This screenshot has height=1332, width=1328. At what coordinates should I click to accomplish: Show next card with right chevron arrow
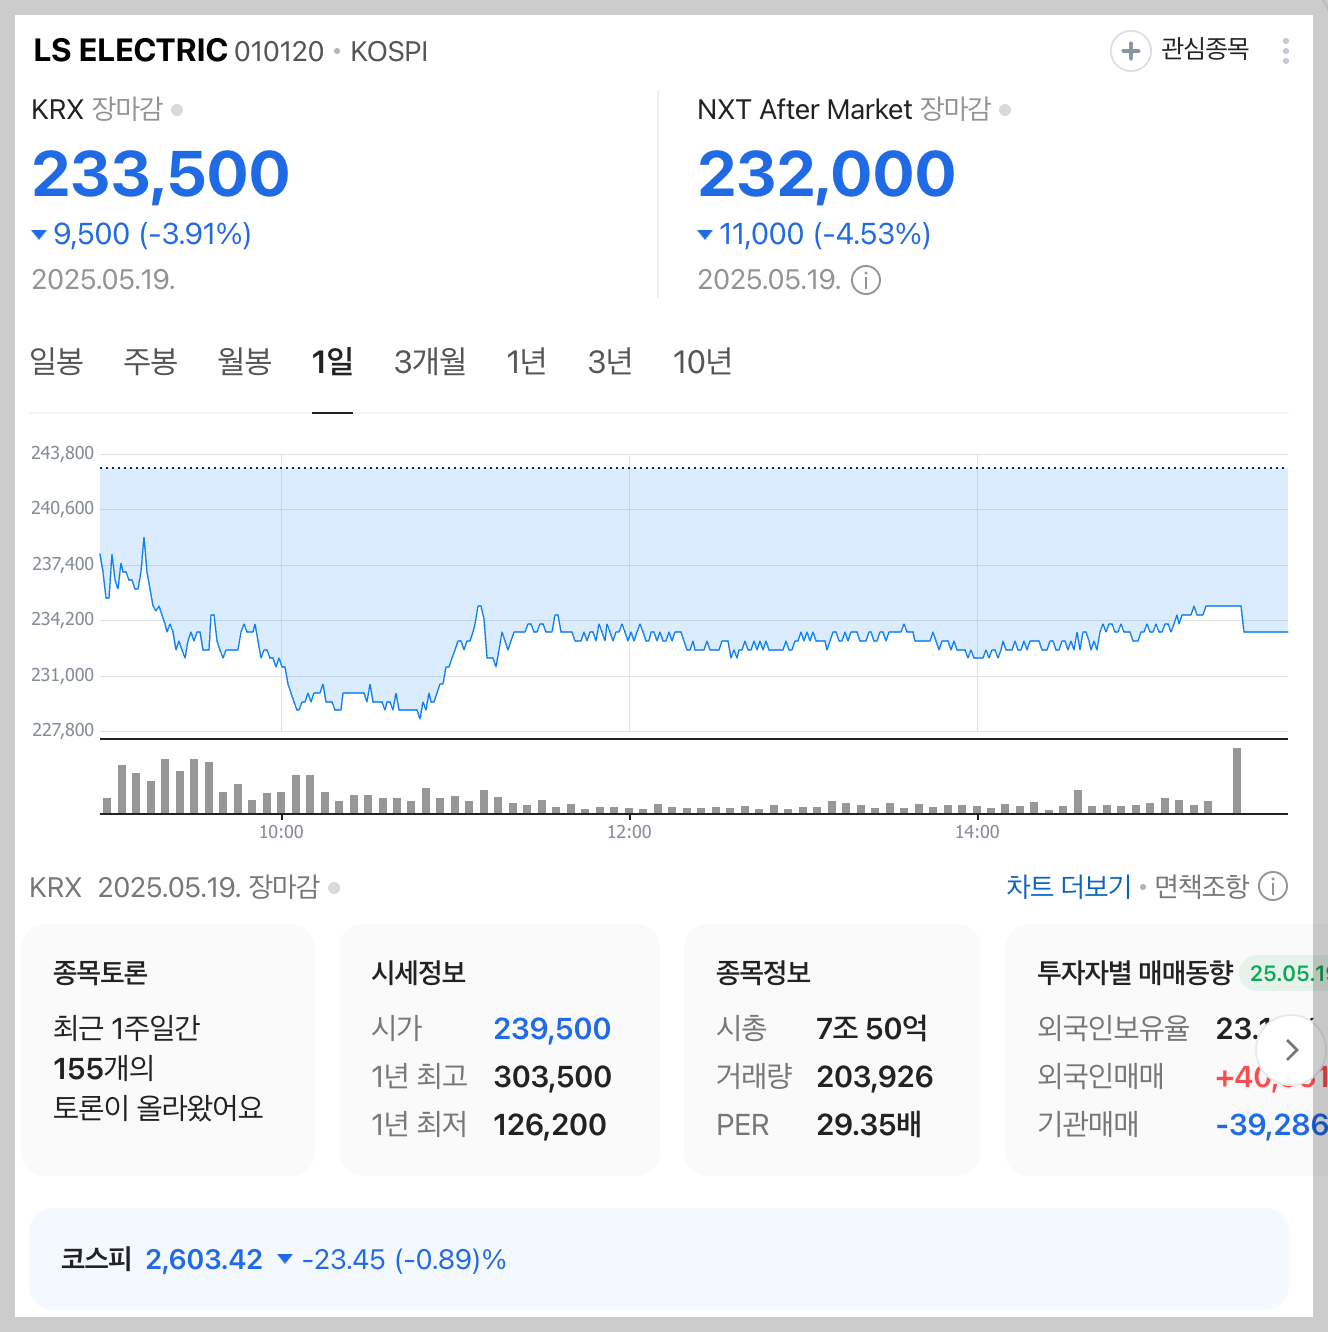click(1291, 1050)
